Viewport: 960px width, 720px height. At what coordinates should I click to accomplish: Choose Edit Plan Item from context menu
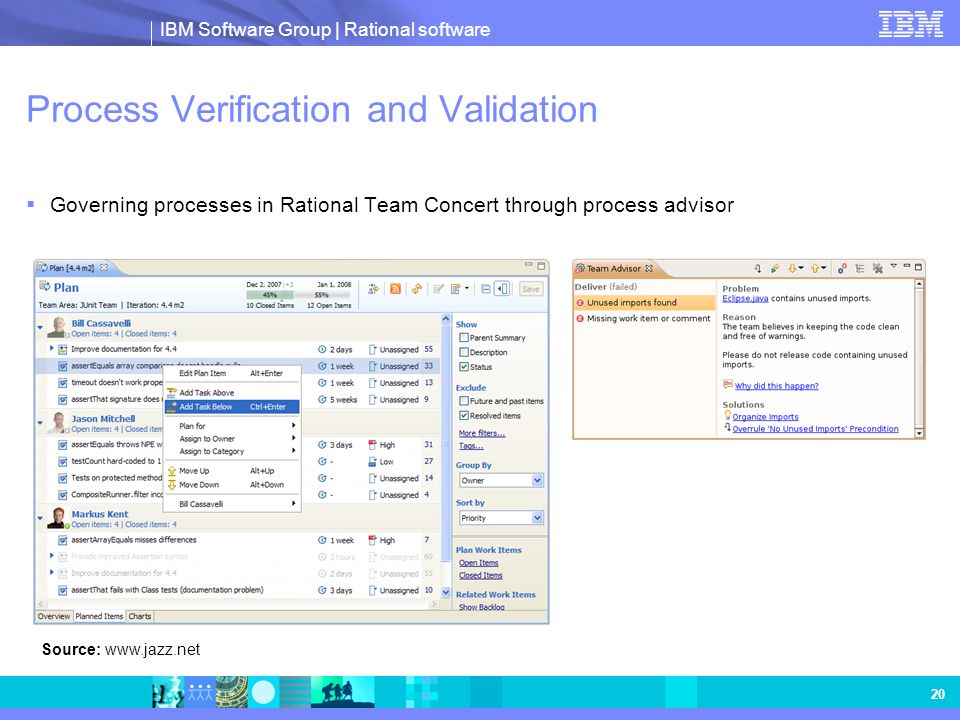pos(232,373)
